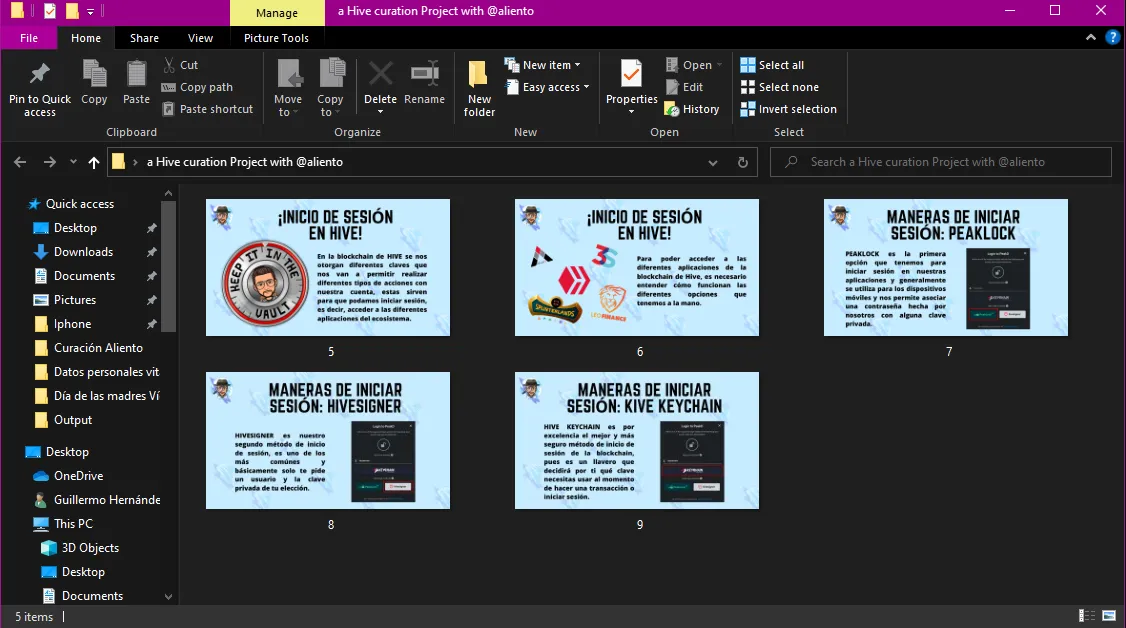Pin the folder to Quick access

click(x=39, y=88)
